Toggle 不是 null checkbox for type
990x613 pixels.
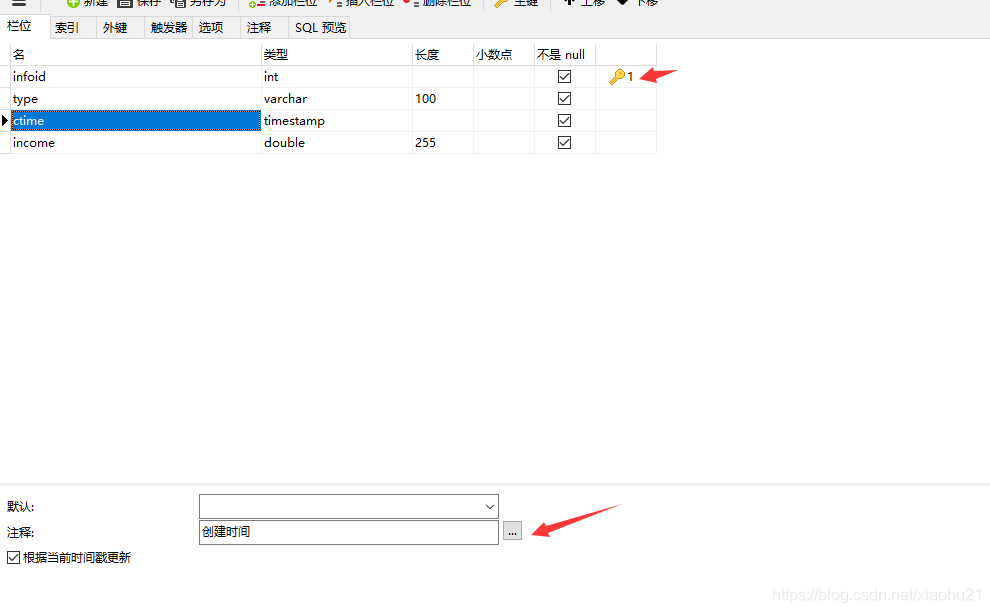(x=564, y=98)
